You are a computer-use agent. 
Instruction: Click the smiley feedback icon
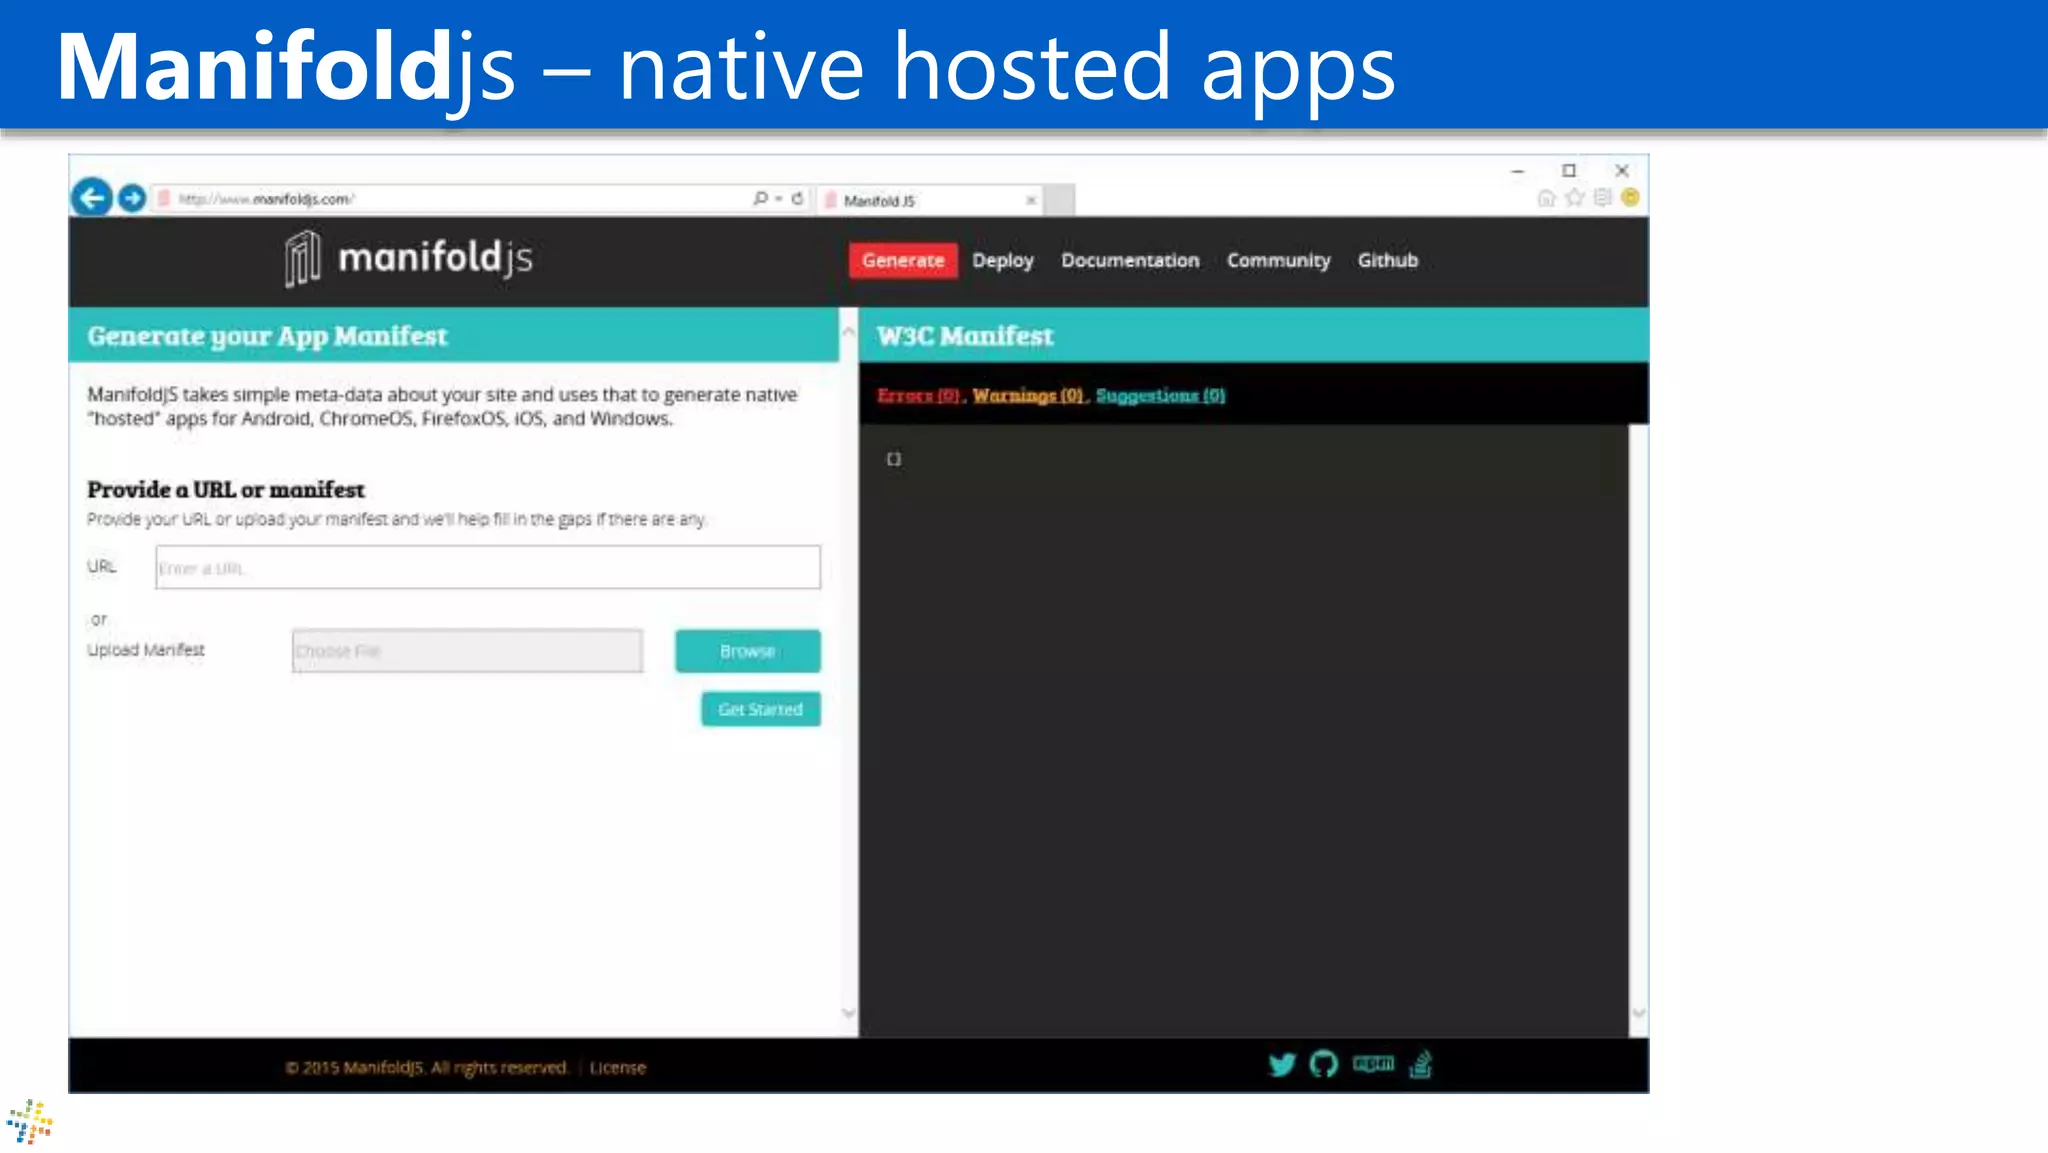coord(1630,198)
